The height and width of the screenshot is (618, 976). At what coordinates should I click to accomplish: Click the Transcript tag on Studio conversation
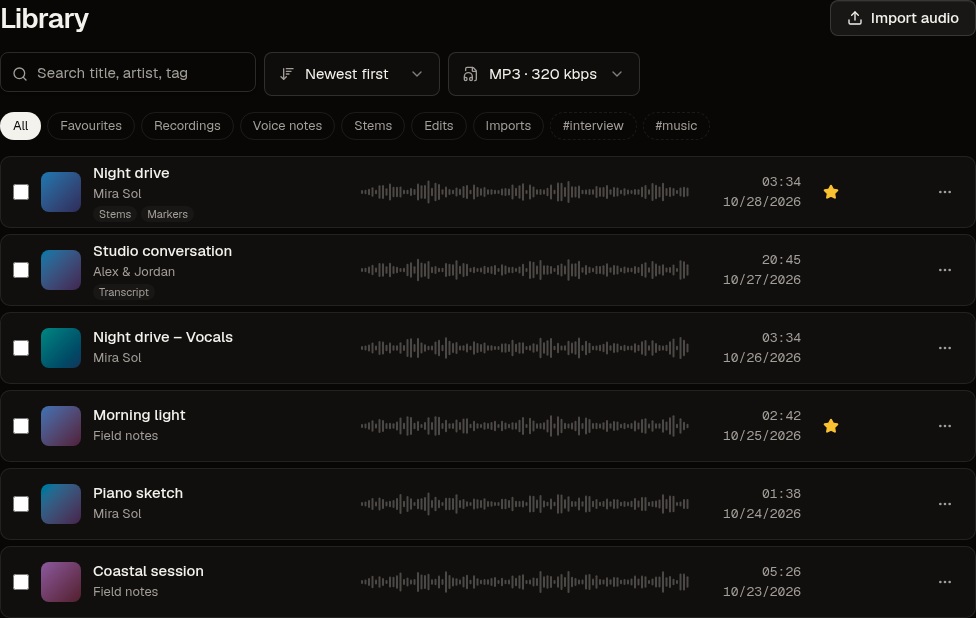click(x=124, y=292)
